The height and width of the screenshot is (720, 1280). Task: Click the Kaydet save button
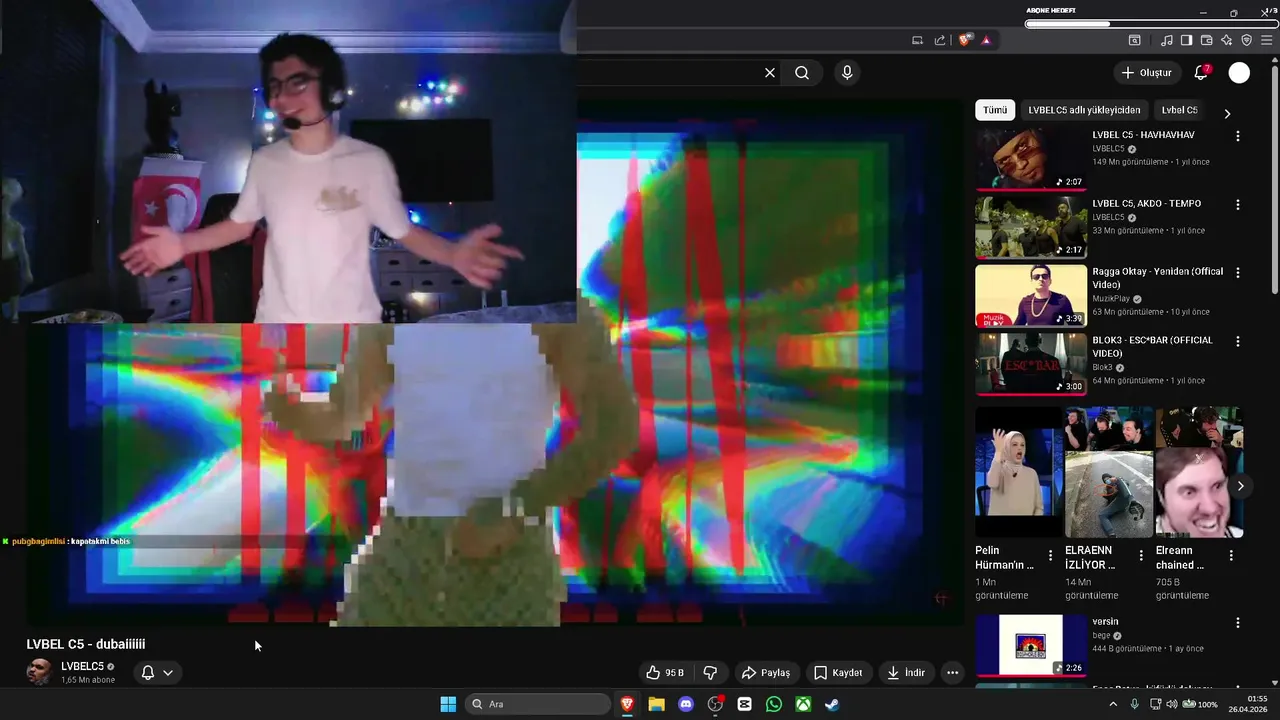pyautogui.click(x=838, y=673)
